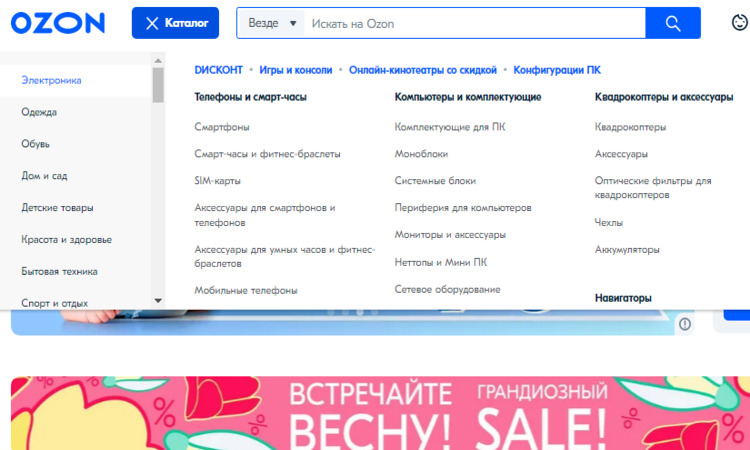This screenshot has height=450, width=750.
Task: Go to Системные блоки subcategory
Action: click(435, 181)
